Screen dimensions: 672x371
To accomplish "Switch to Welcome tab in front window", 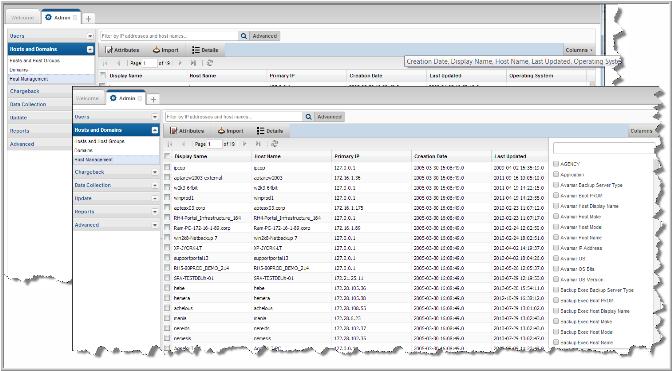I will click(x=87, y=99).
